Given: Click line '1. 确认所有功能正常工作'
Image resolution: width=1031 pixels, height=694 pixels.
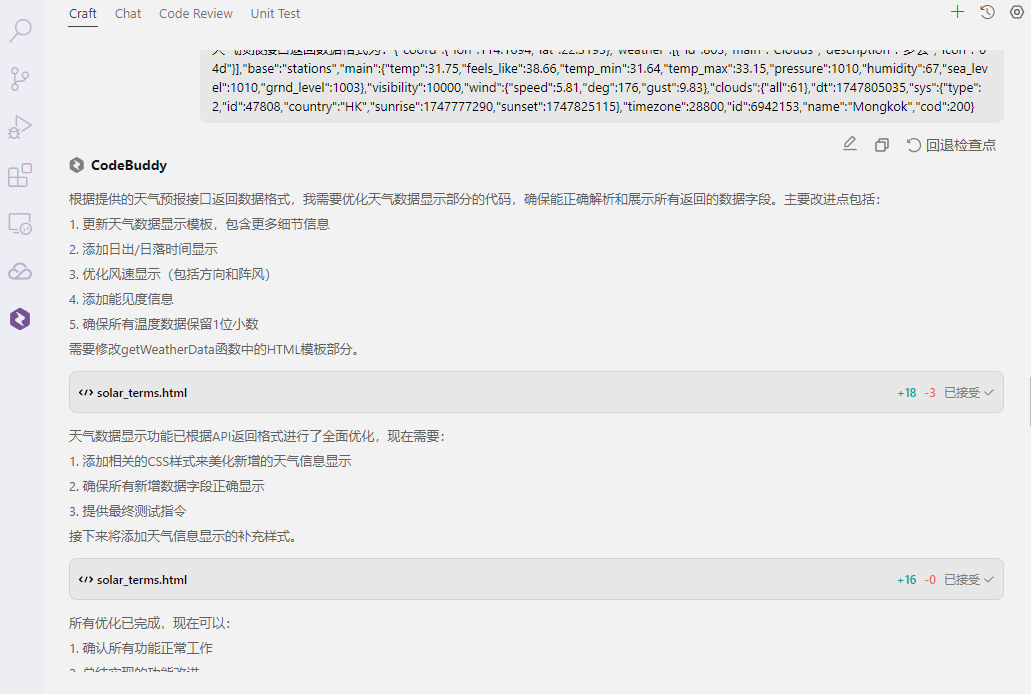Looking at the screenshot, I should point(141,648).
